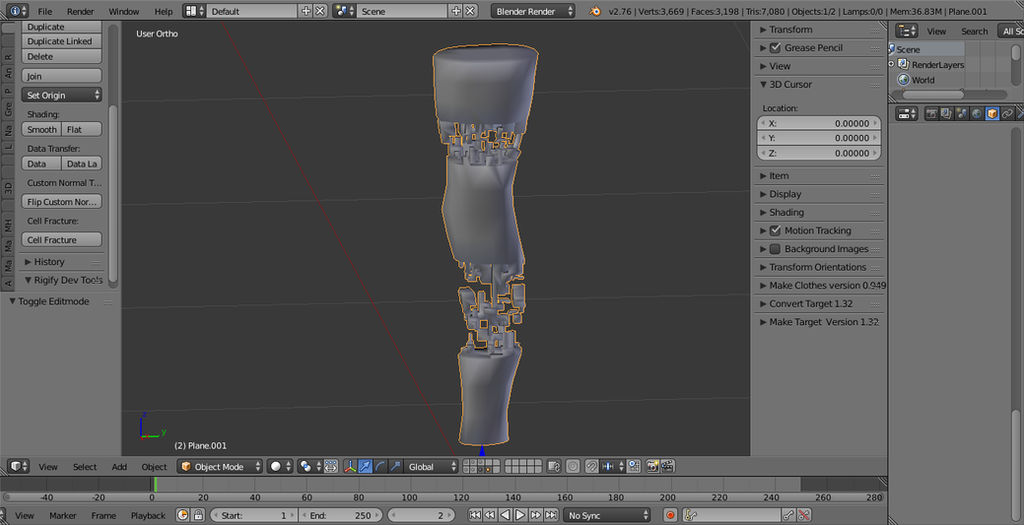Viewport: 1024px width, 525px height.
Task: Open the Render Layers properties tab
Action: coord(946,114)
